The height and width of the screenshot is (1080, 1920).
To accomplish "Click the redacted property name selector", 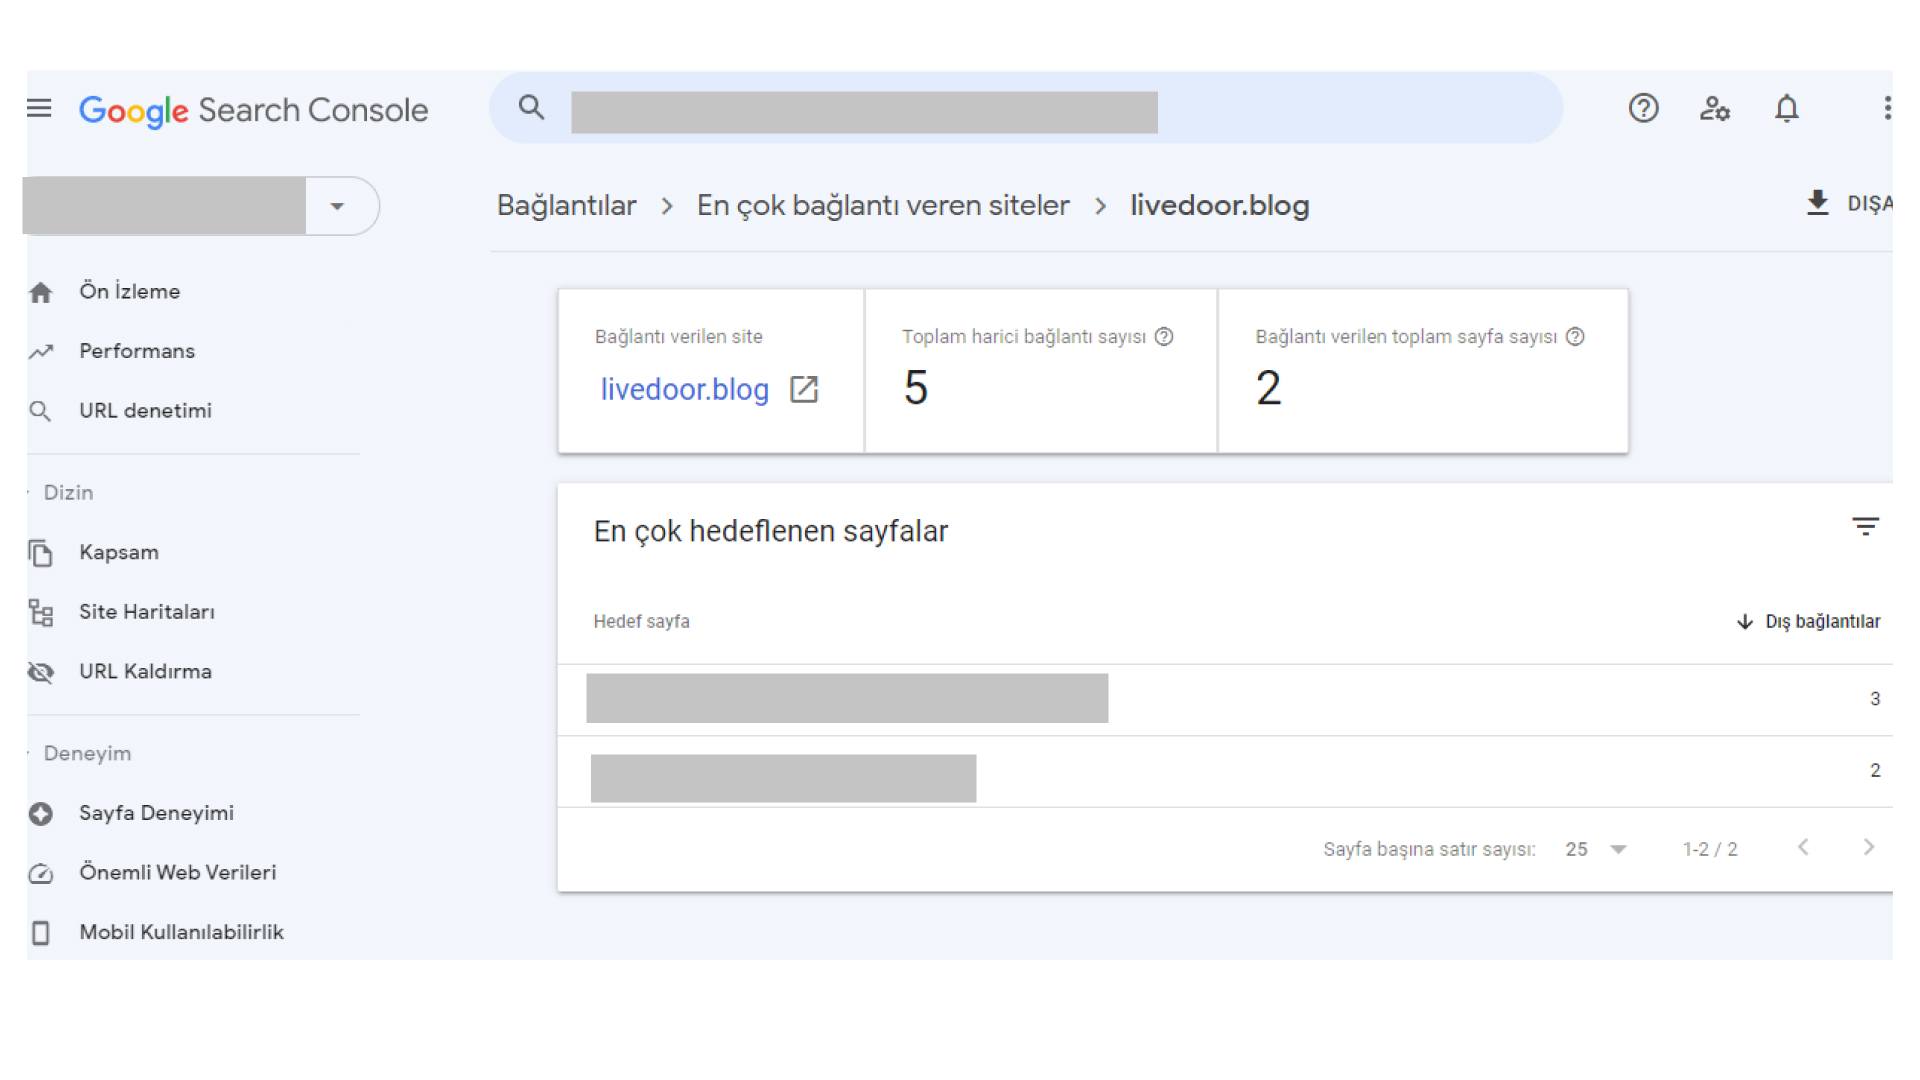I will click(x=164, y=206).
